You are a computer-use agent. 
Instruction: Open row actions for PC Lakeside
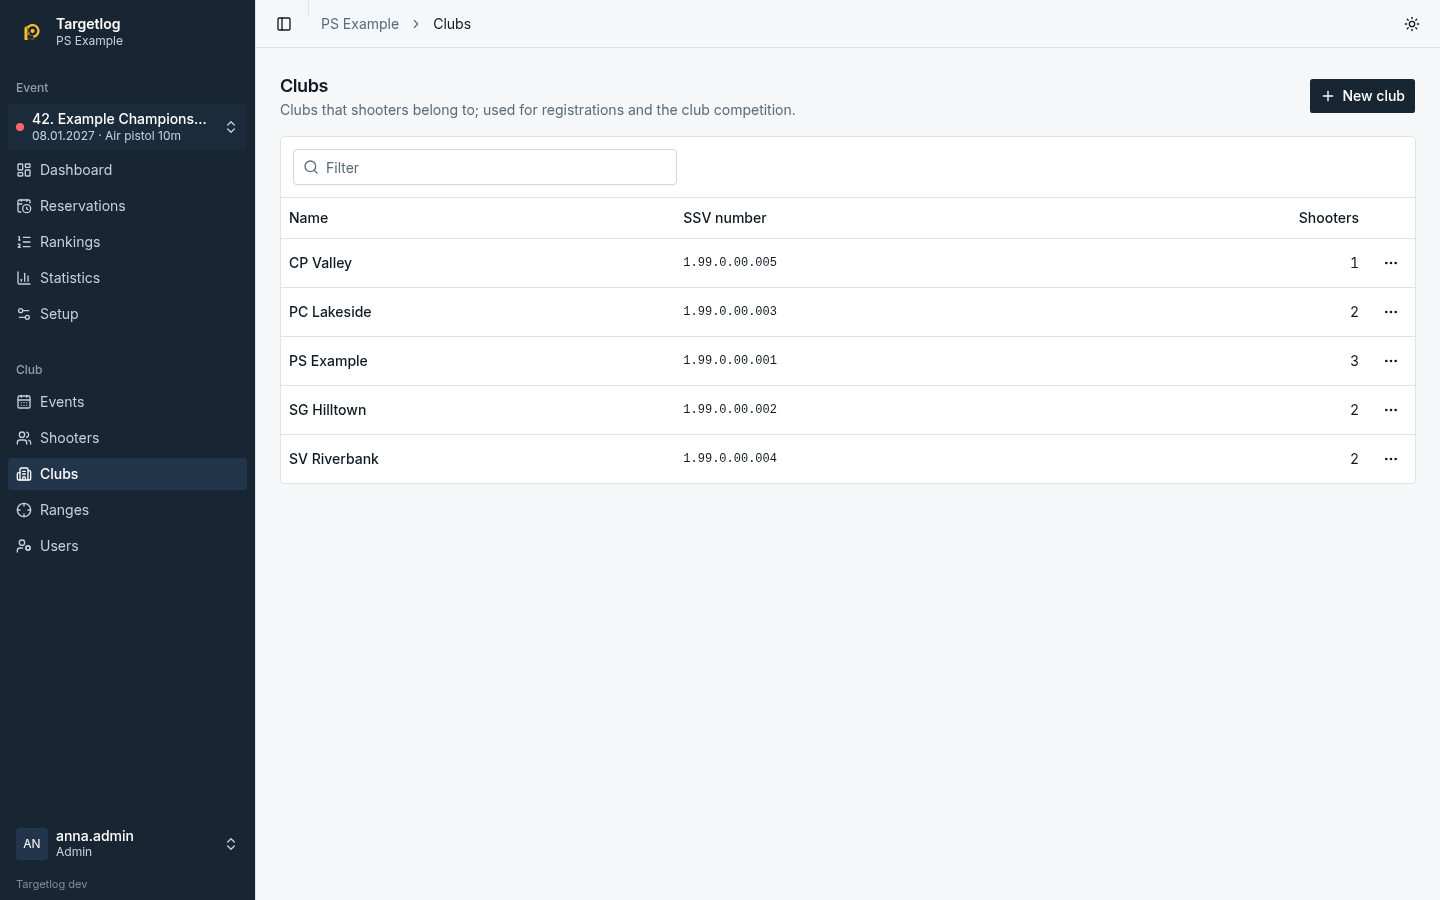pos(1391,312)
